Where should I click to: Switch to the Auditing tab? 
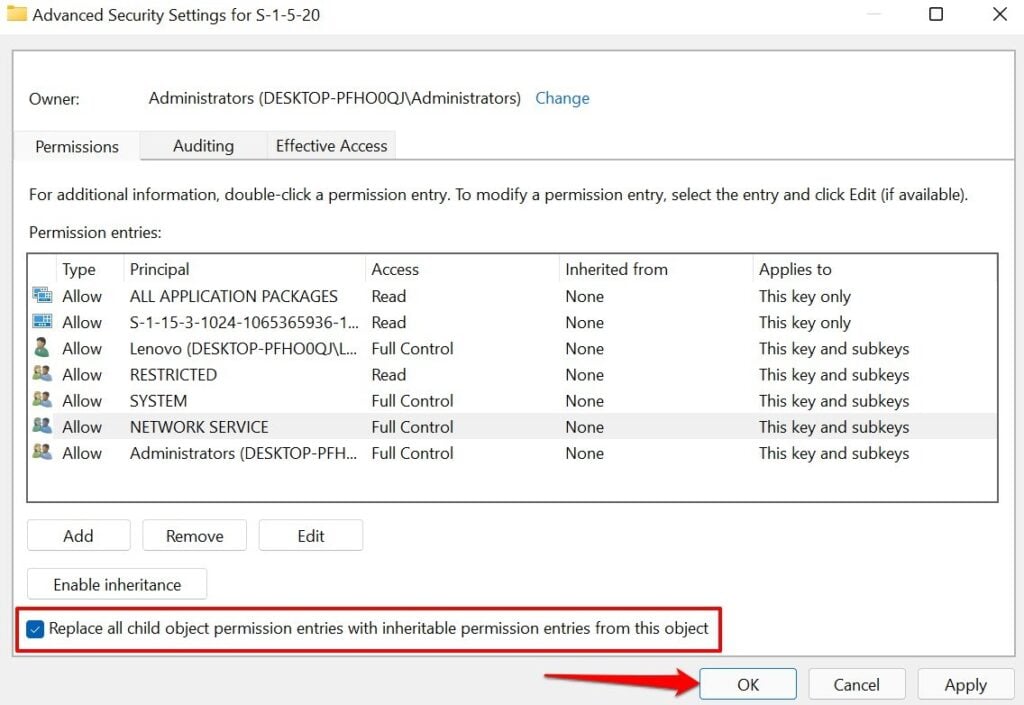pos(203,146)
